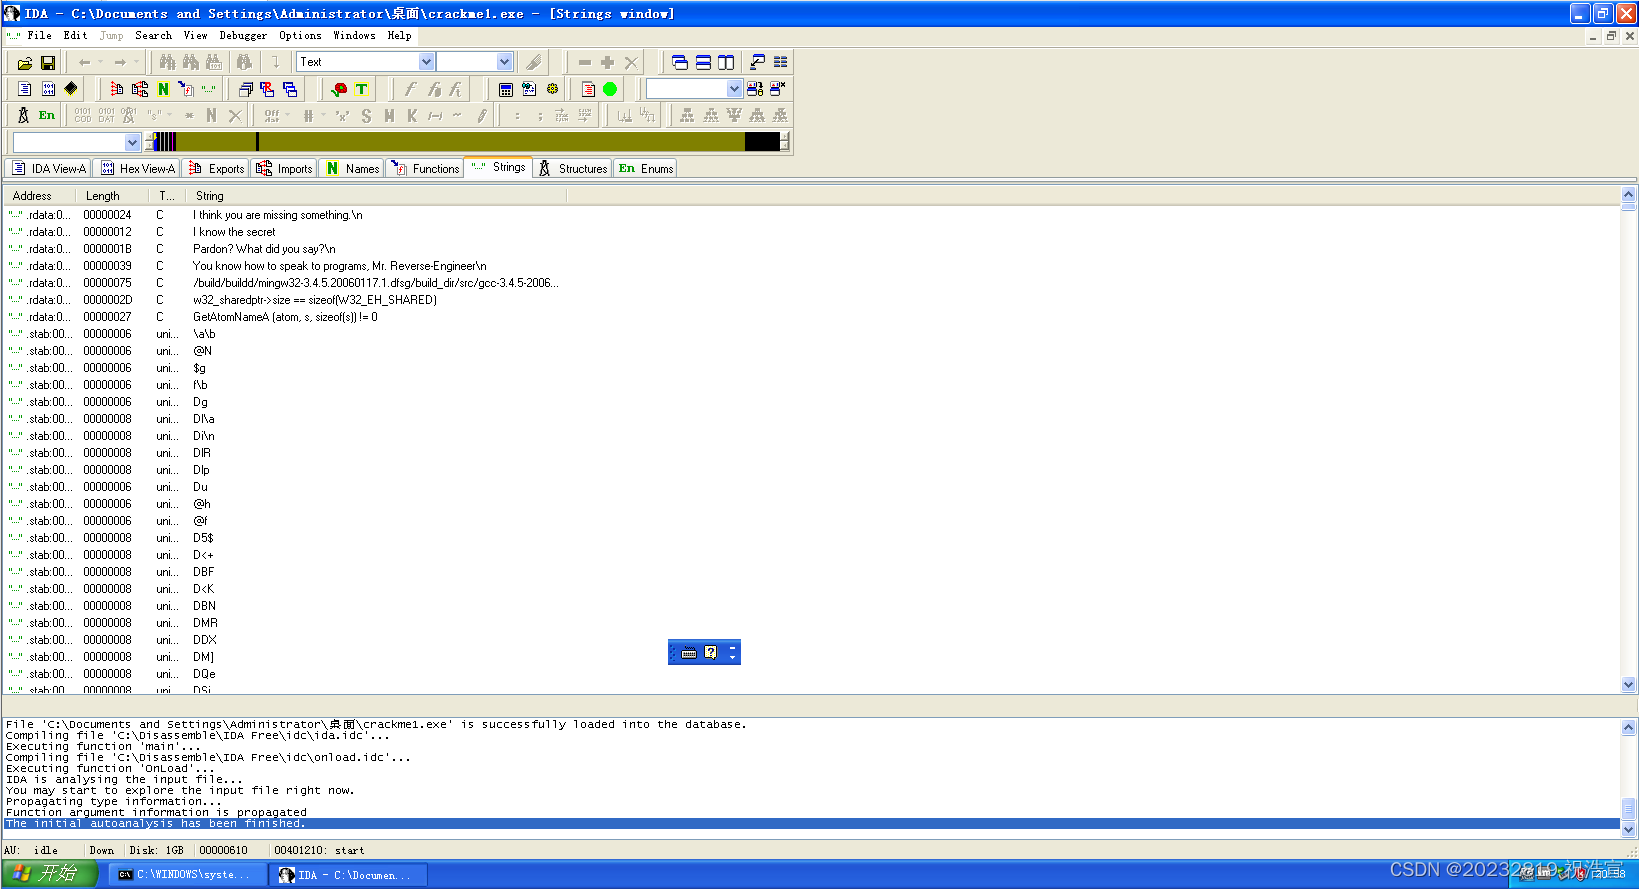Click keyboard icon on floating language bar
This screenshot has width=1639, height=889.
(x=689, y=653)
